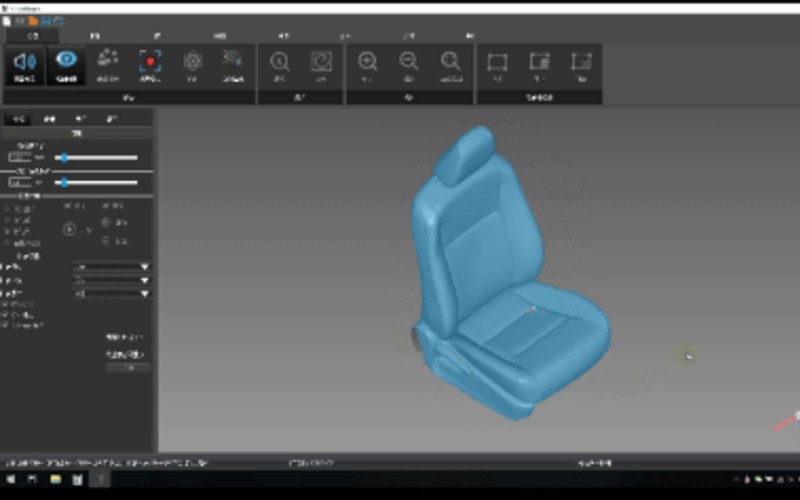Click the highlighted active side panel tab

pyautogui.click(x=18, y=119)
